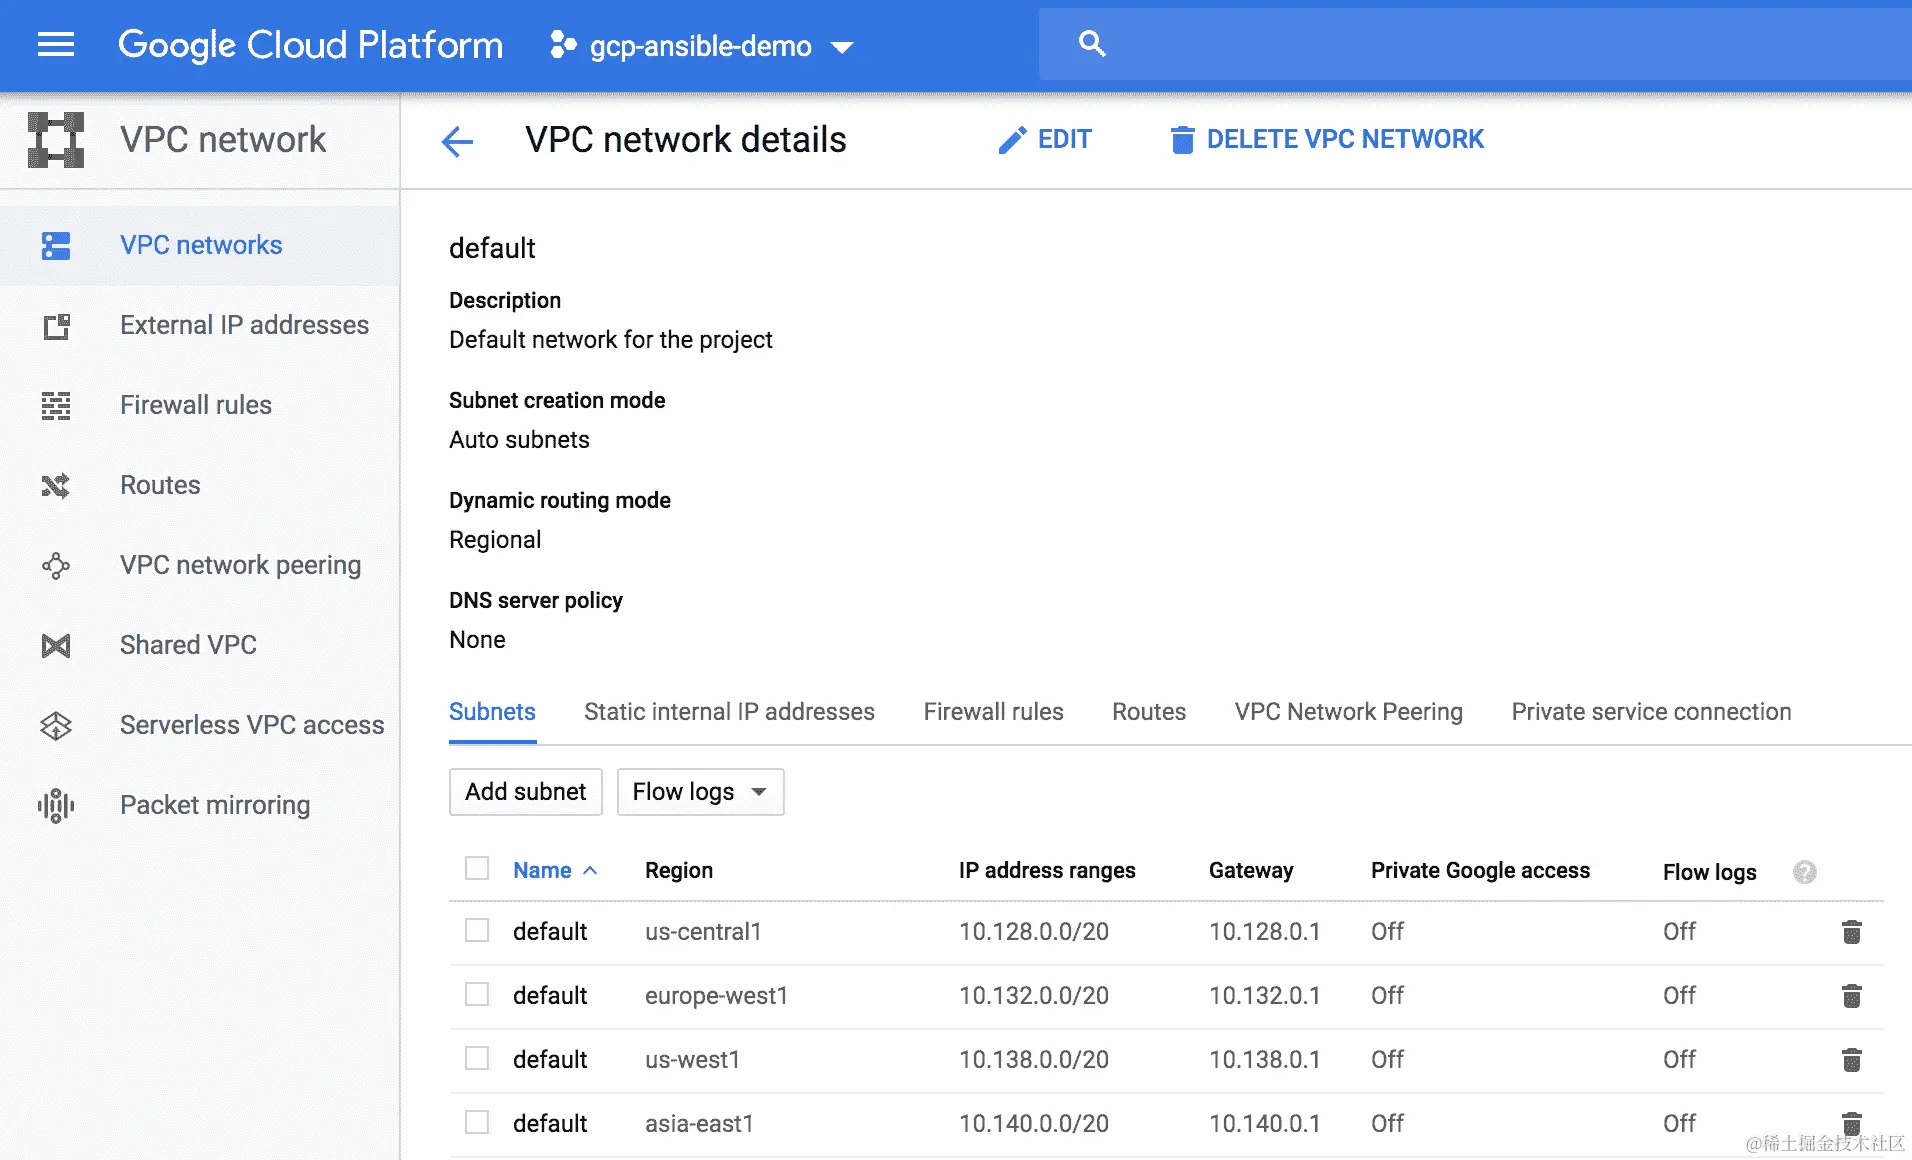Select Firewall rules in the sidebar

click(200, 406)
